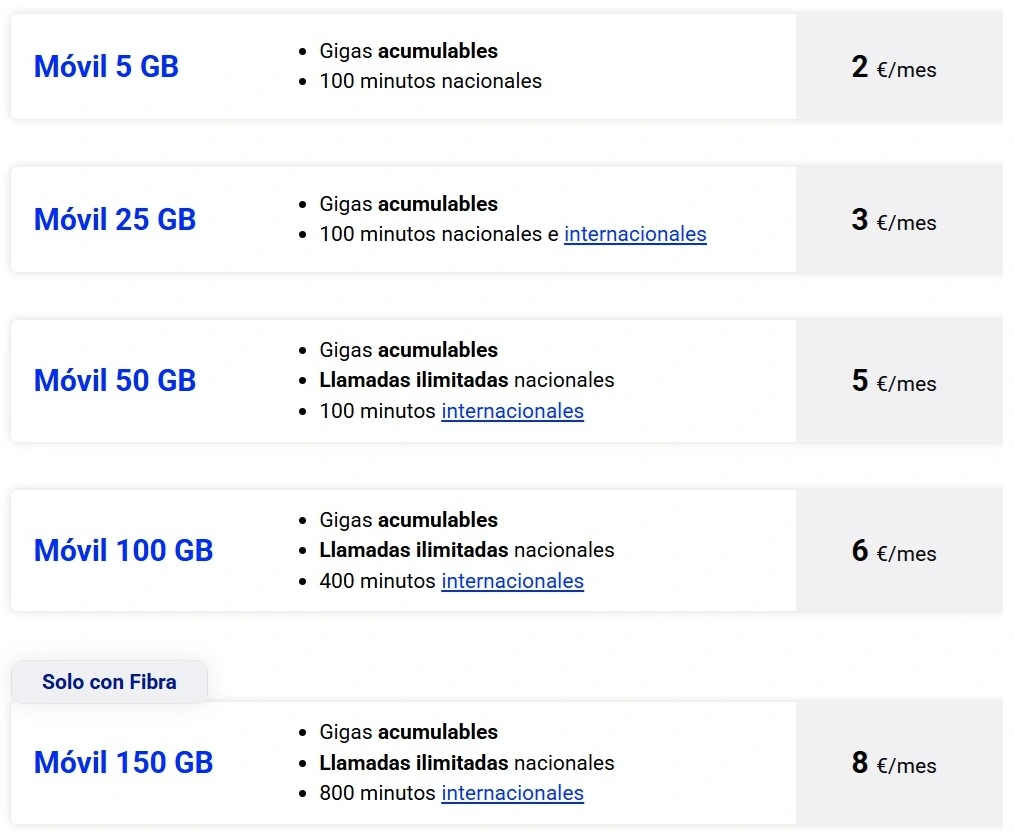Choose the Móvil 150 GB plan heading
Viewport: 1014px width, 839px height.
(x=124, y=763)
